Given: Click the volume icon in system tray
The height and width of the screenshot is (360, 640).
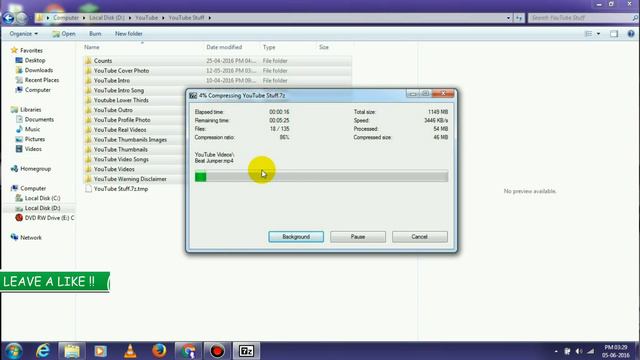Looking at the screenshot, I should (579, 351).
